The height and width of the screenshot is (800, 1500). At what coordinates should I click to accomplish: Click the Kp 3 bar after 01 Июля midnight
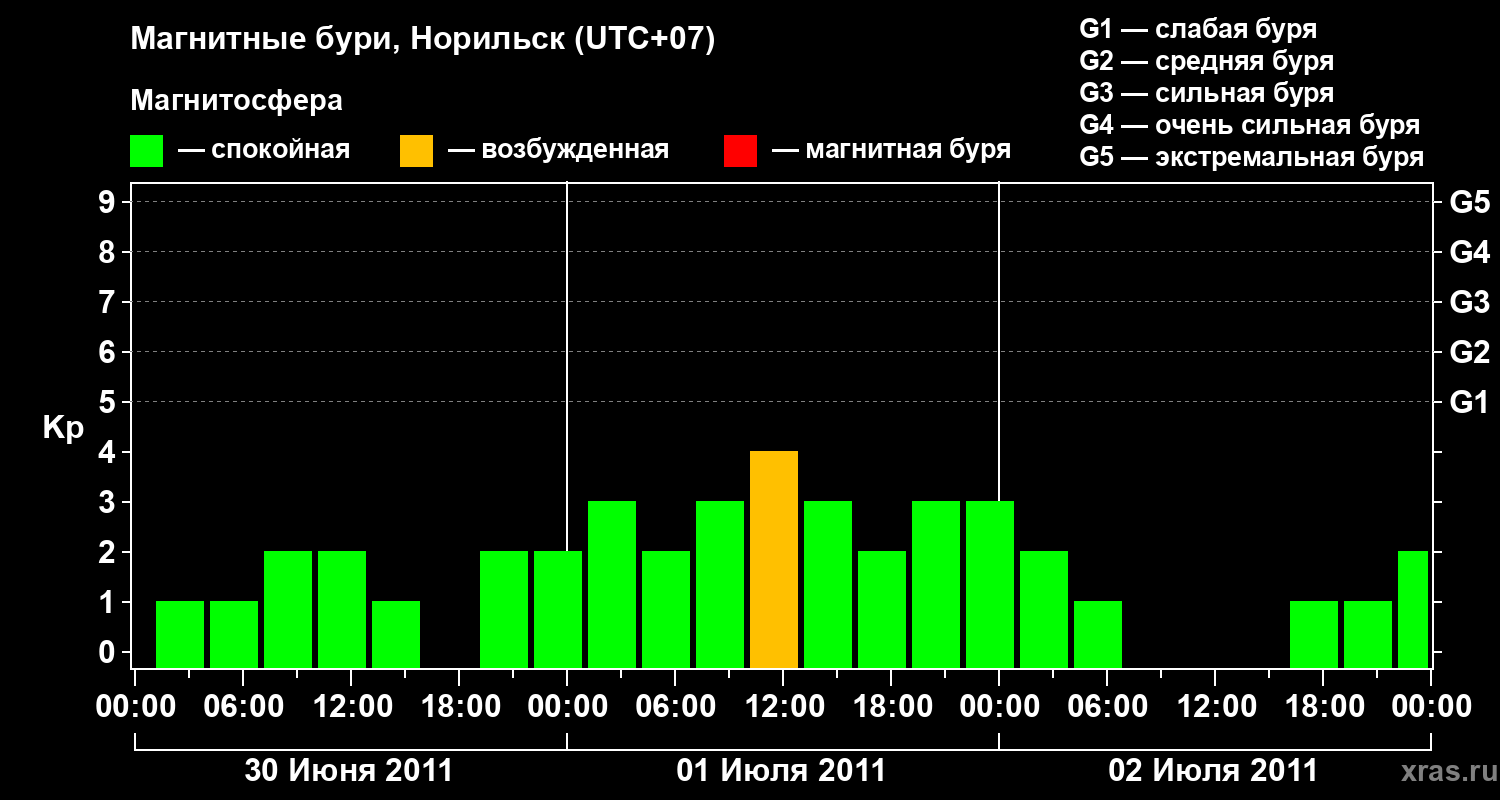click(612, 585)
